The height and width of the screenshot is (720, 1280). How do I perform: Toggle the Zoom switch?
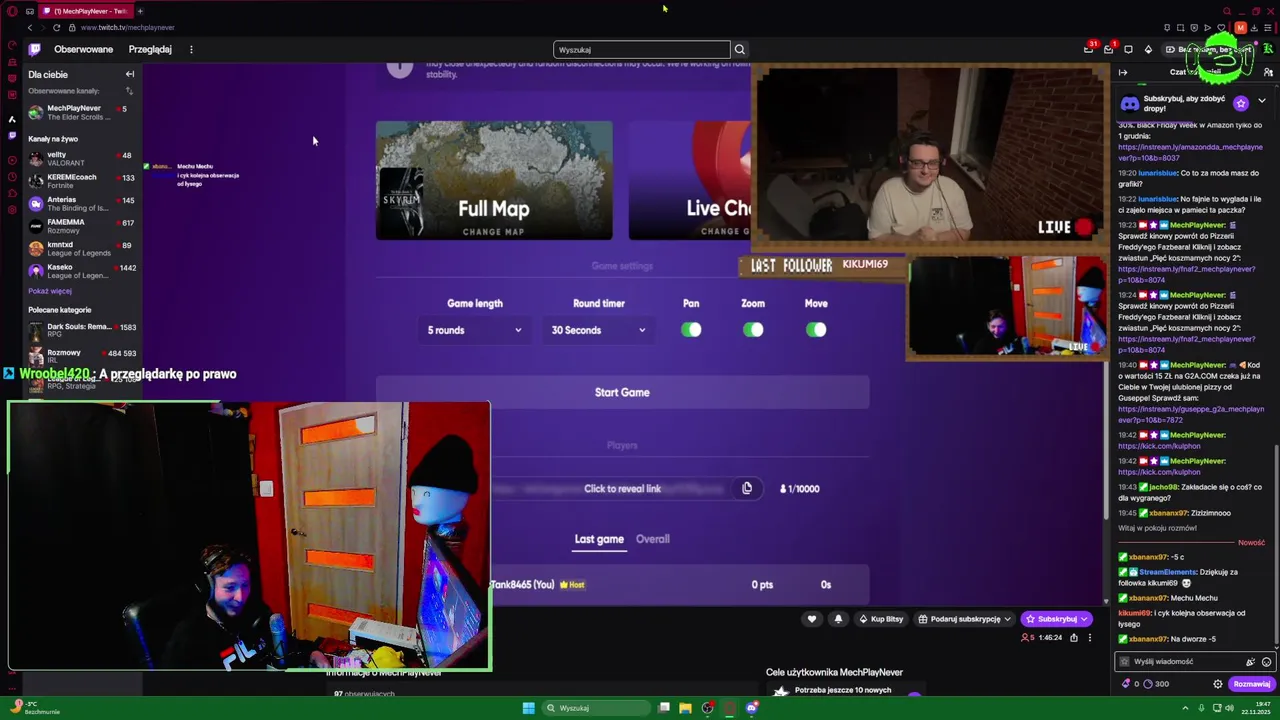[753, 330]
